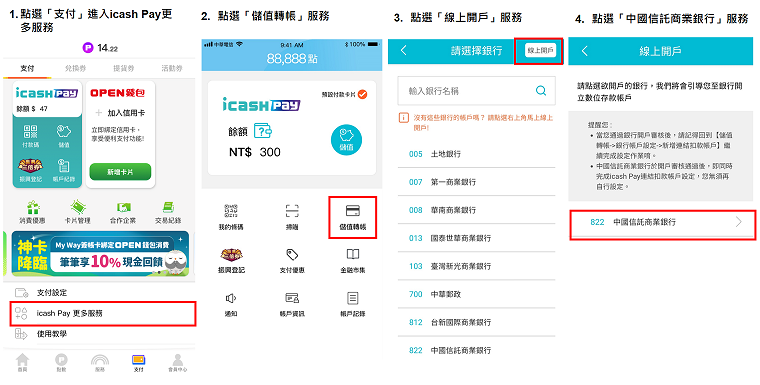Go back from 請選擇銀行 screen
This screenshot has height=385, width=760.
tap(404, 50)
